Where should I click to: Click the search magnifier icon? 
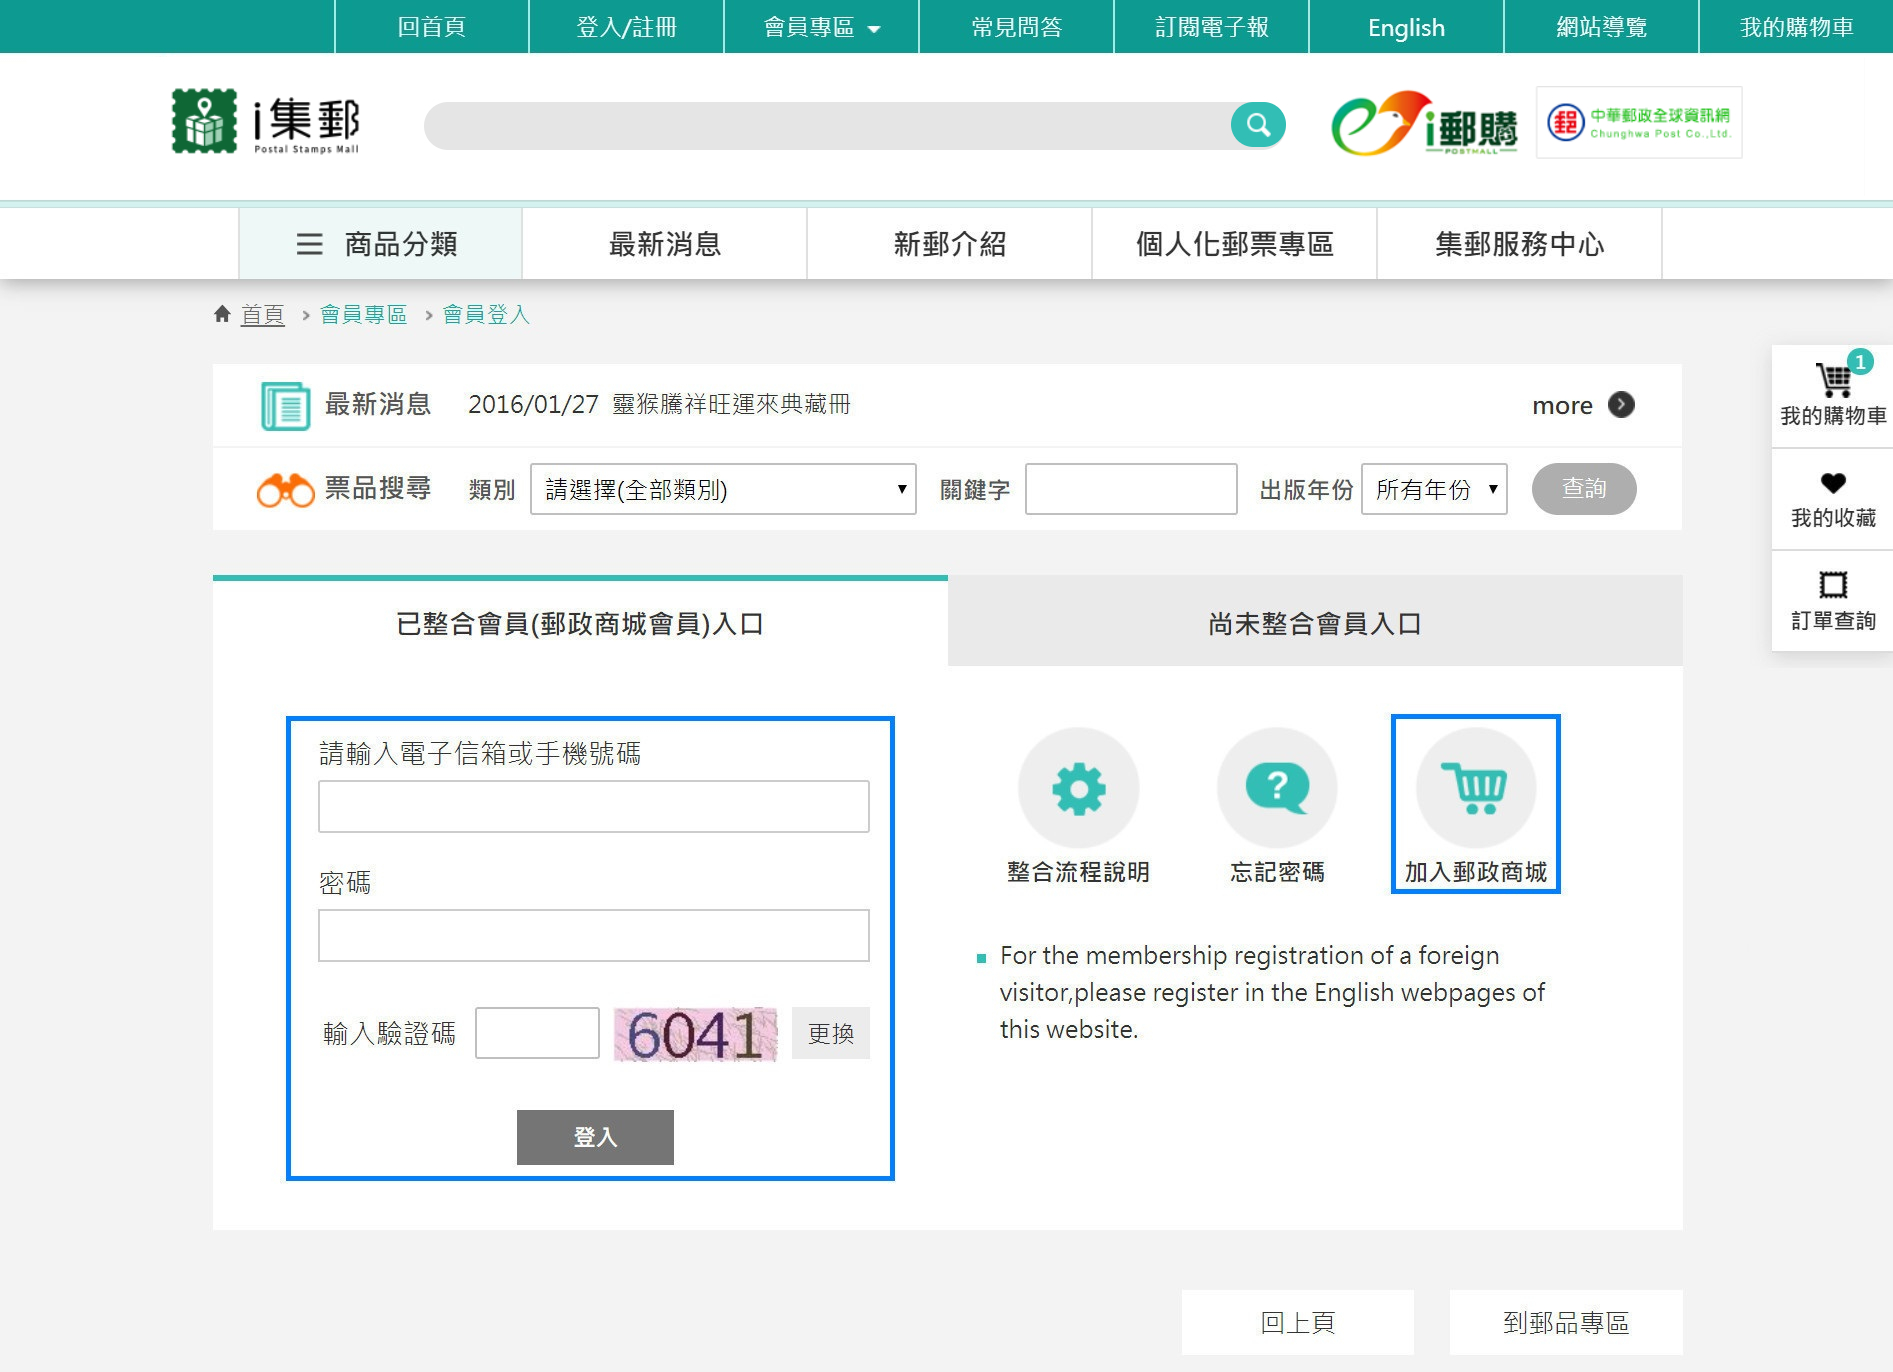(1257, 124)
